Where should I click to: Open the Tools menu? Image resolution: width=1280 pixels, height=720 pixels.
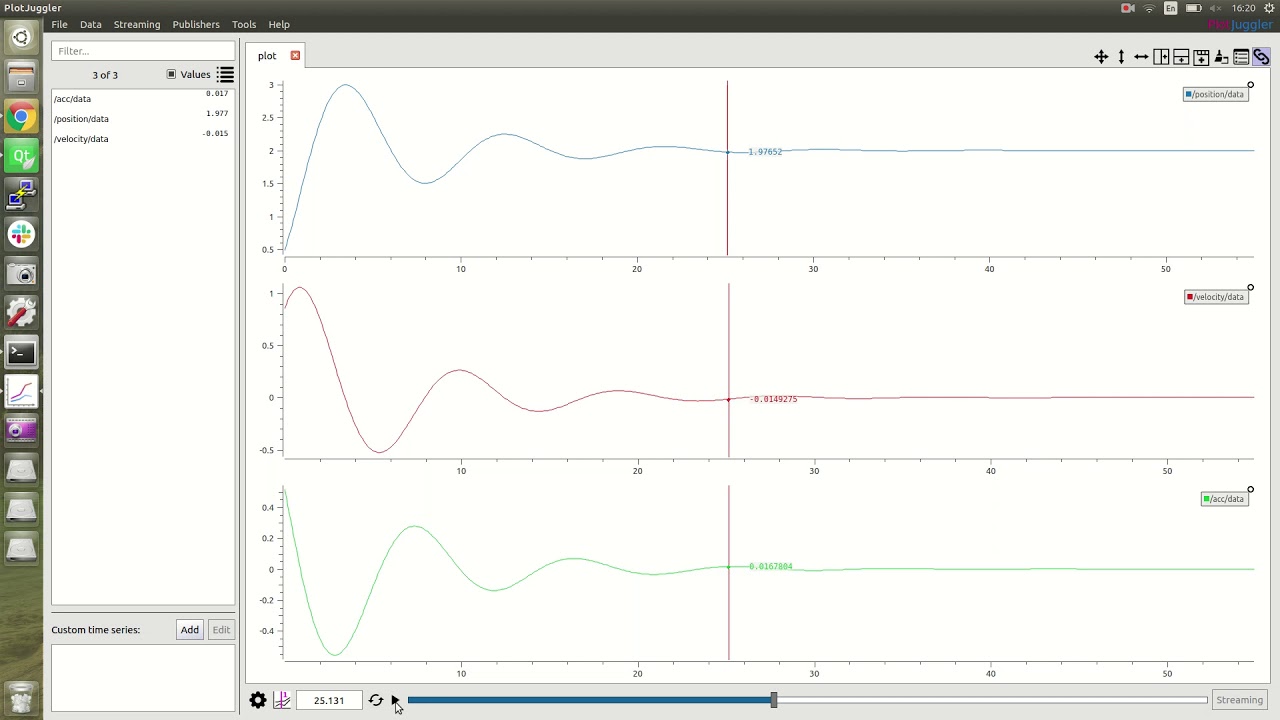click(x=244, y=24)
